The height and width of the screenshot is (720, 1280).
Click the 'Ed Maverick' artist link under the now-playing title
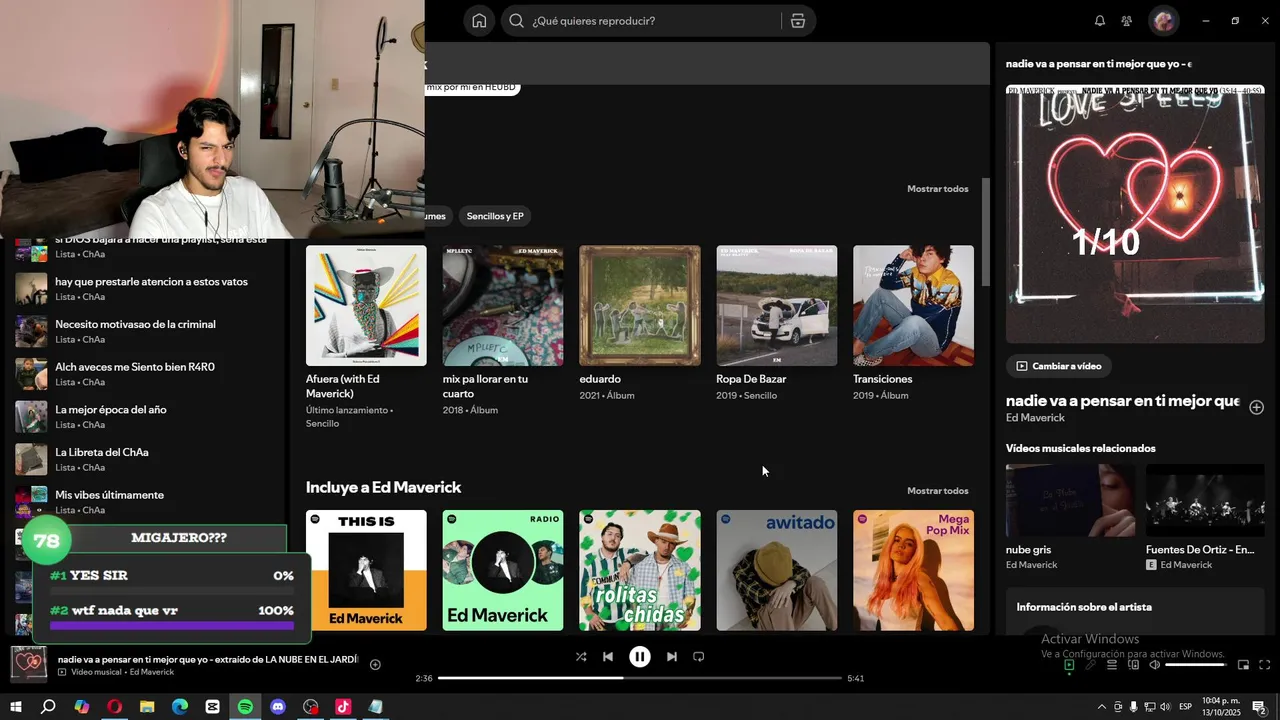click(1035, 418)
